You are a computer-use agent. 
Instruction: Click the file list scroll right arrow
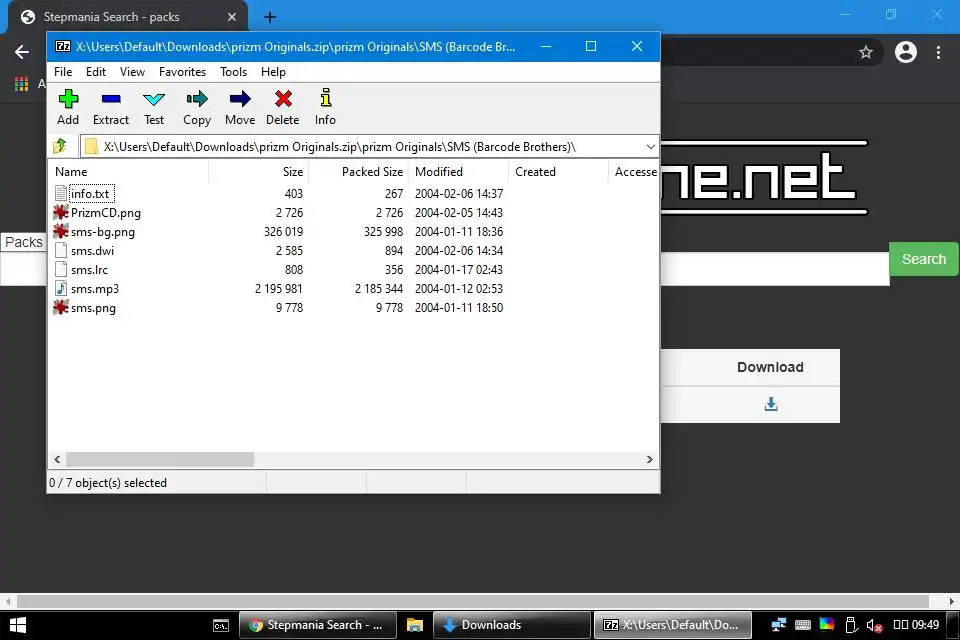point(650,459)
